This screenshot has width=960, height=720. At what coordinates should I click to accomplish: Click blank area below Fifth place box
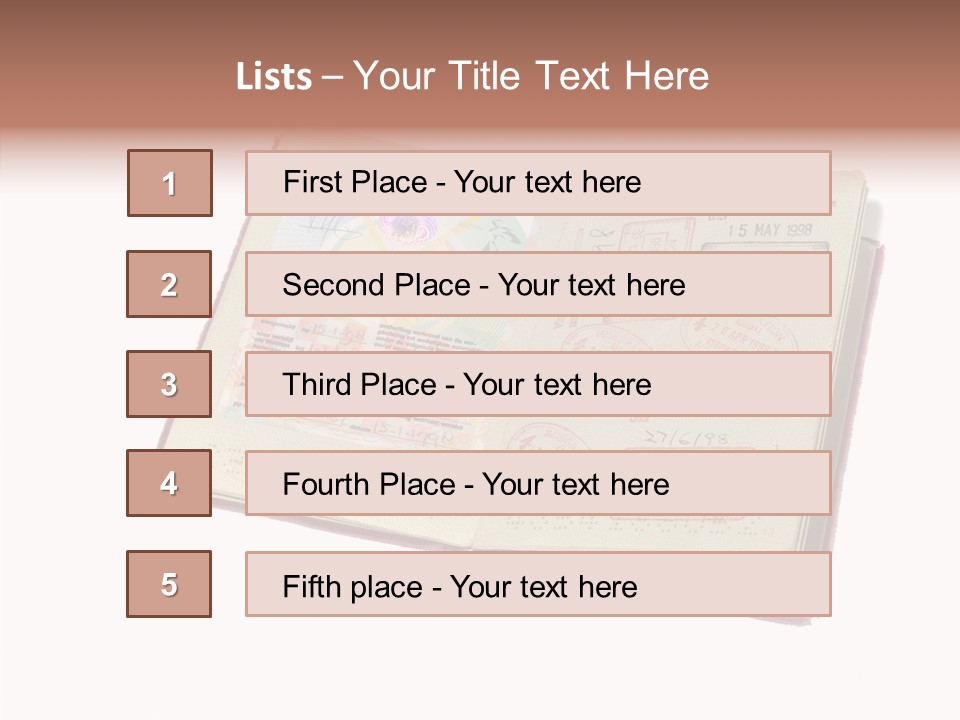[480, 665]
